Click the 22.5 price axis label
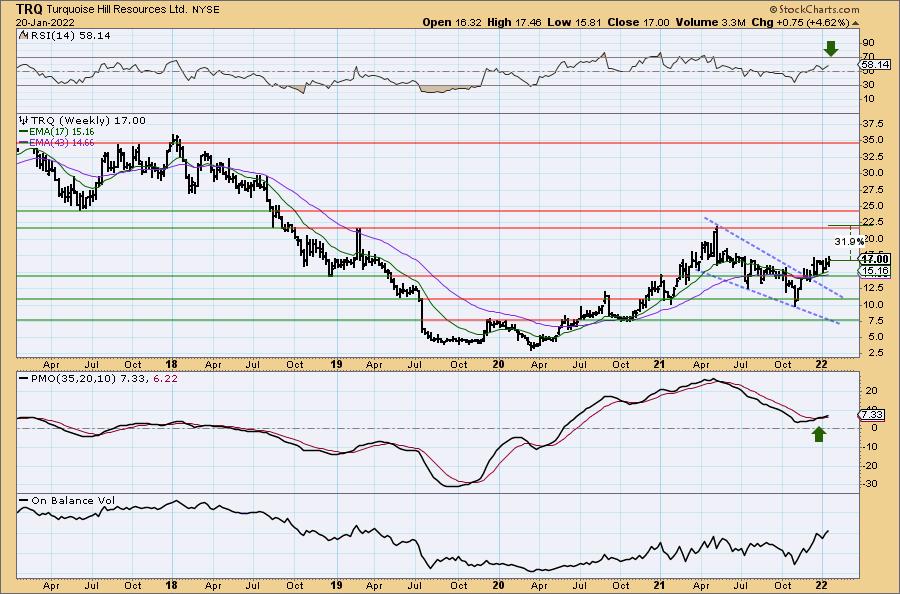This screenshot has height=594, width=900. 871,222
